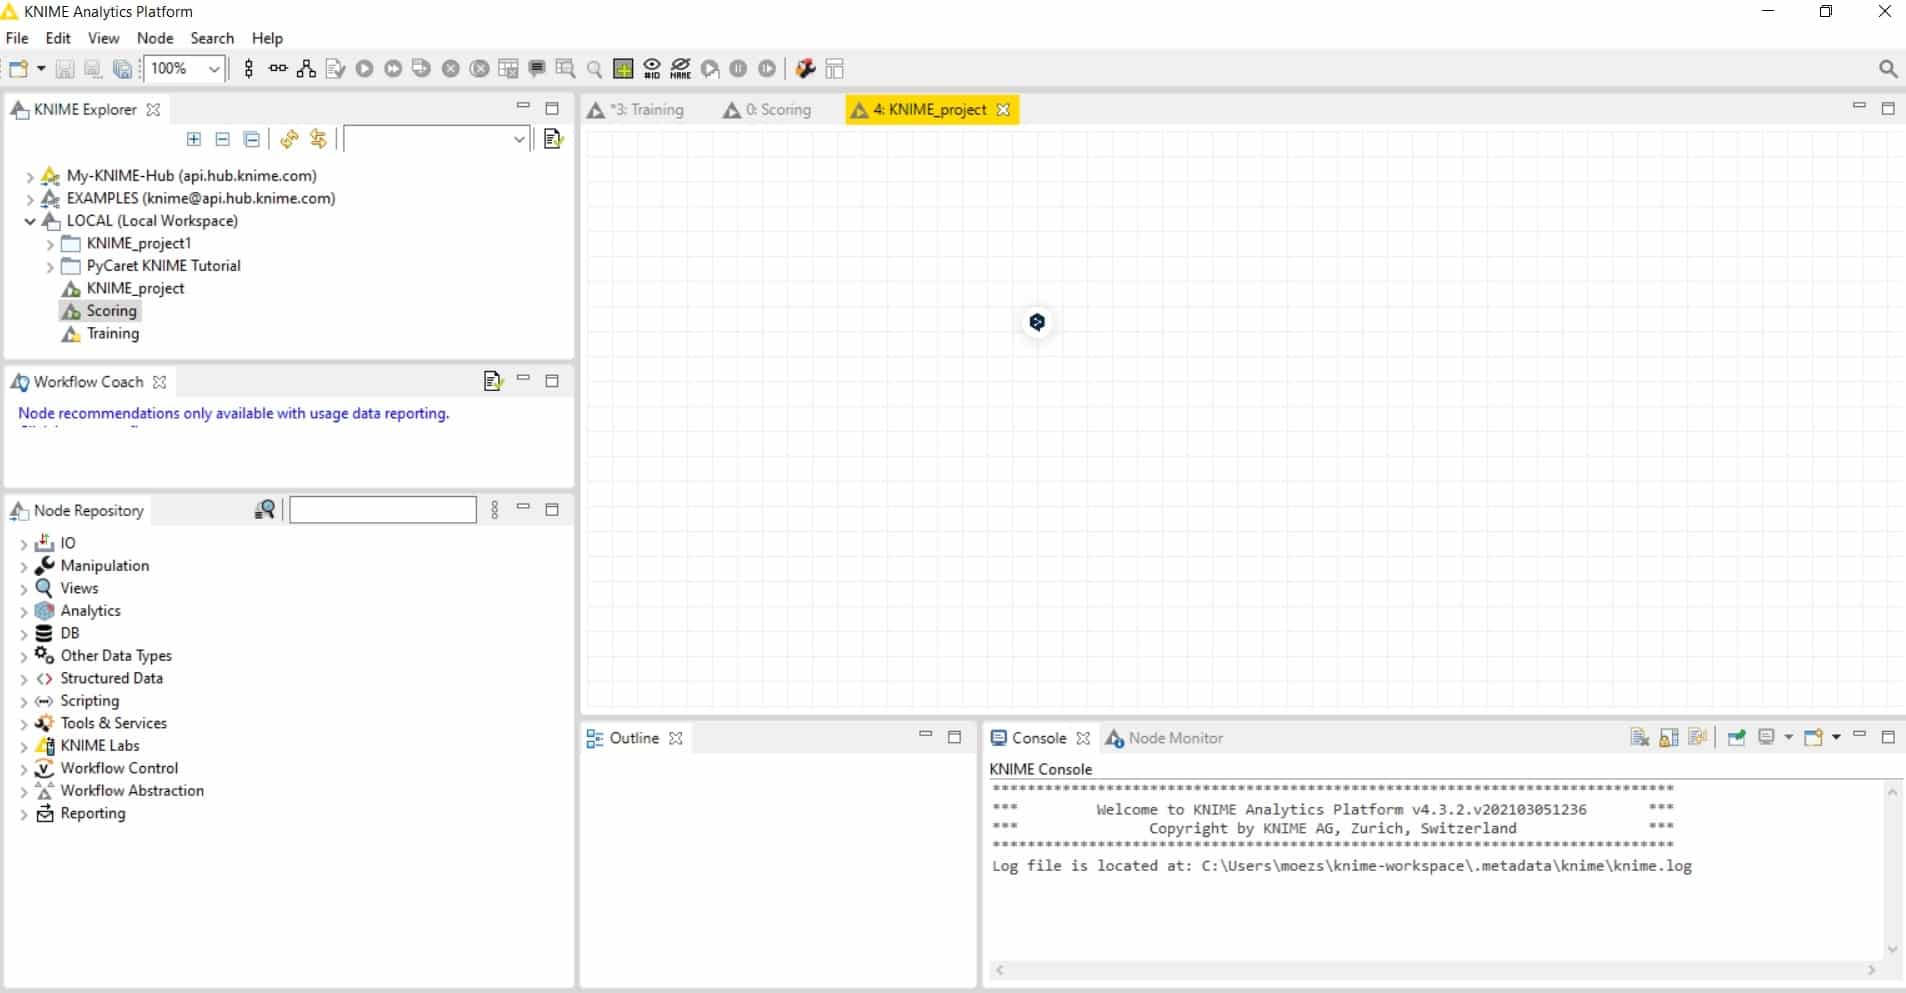Switch to the 3: Training tab

(637, 110)
